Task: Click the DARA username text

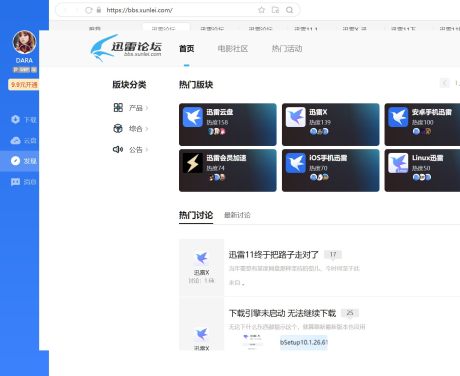Action: 24,60
